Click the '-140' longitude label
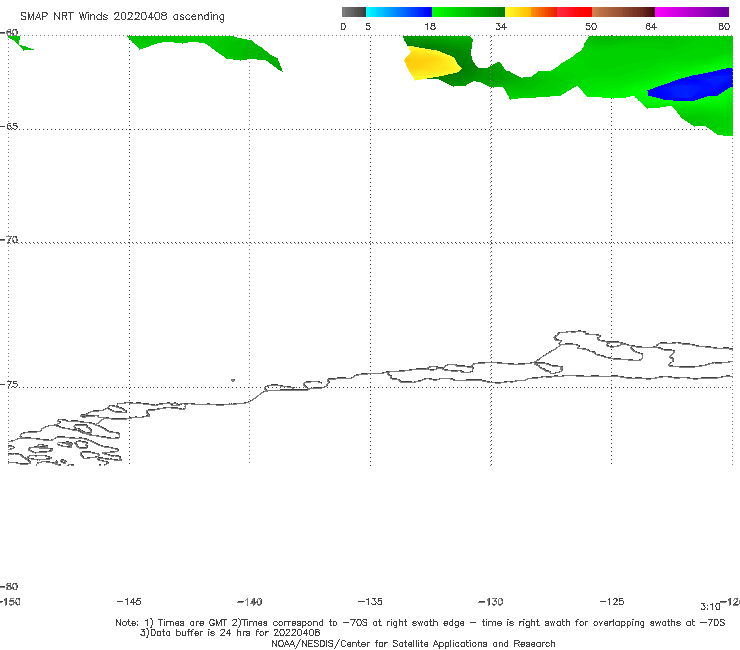 250,602
